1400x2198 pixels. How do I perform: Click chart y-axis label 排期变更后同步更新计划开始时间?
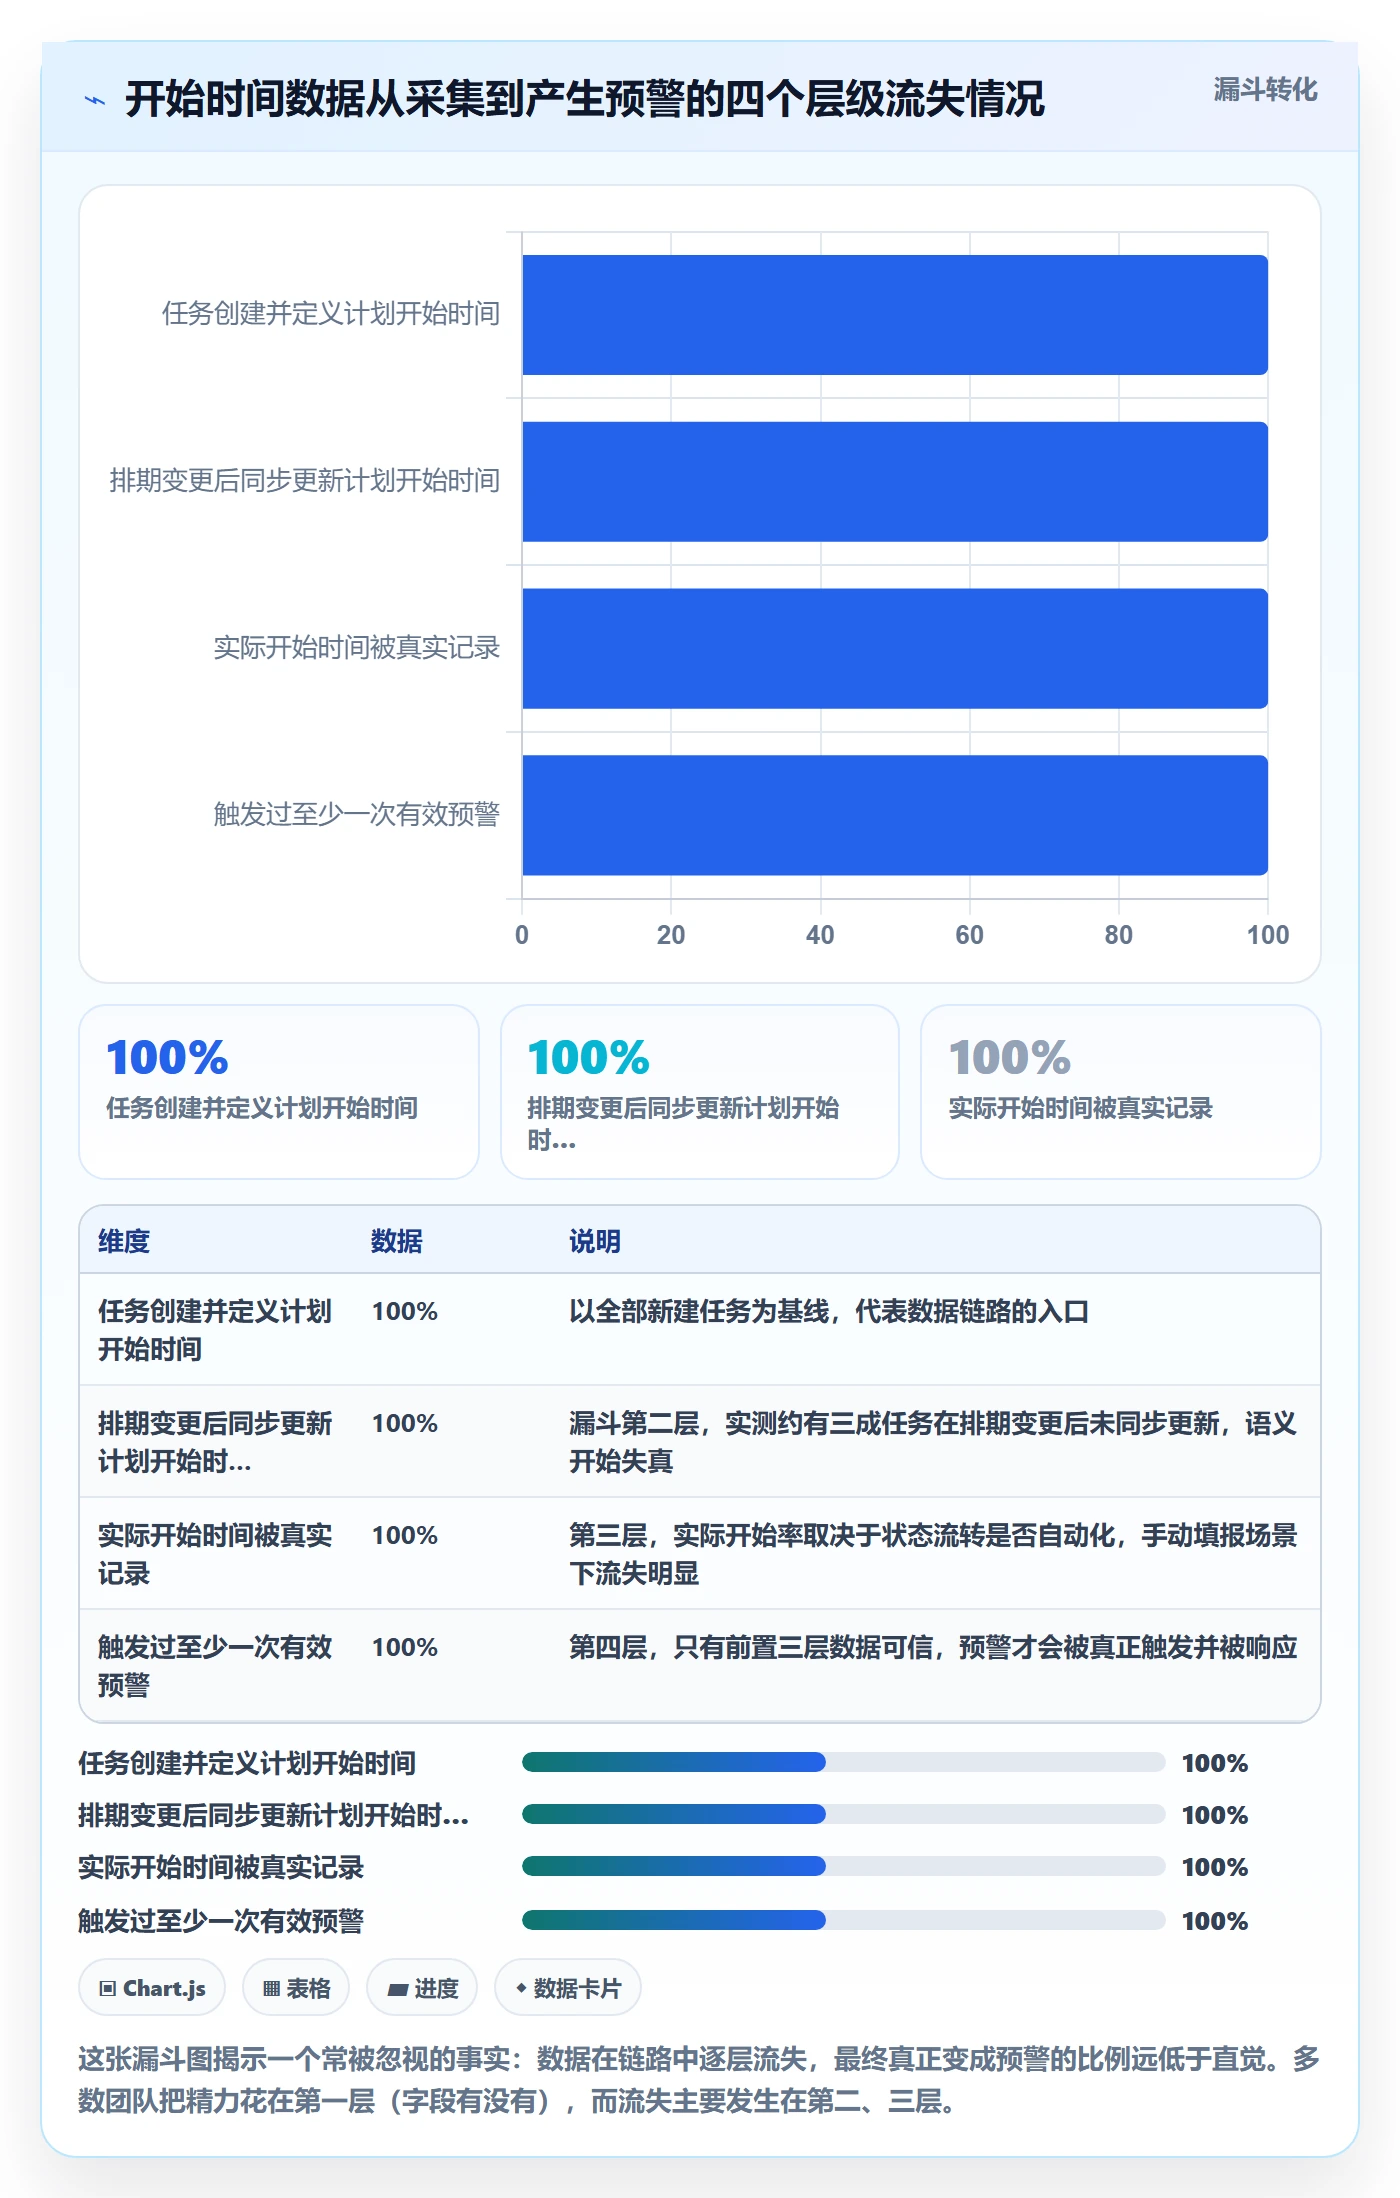(x=305, y=481)
